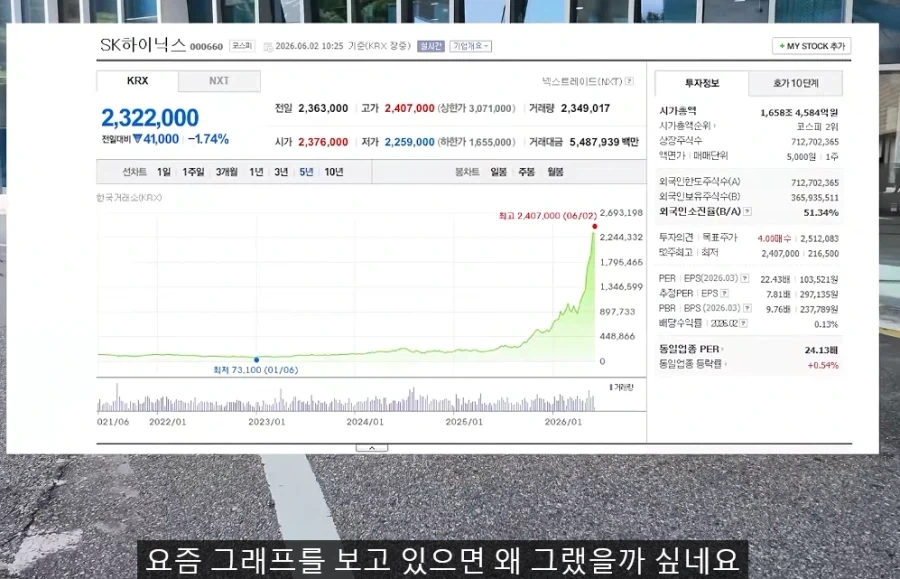Open the 동일업종 PER arrow link
This screenshot has height=579, width=900.
691,349
